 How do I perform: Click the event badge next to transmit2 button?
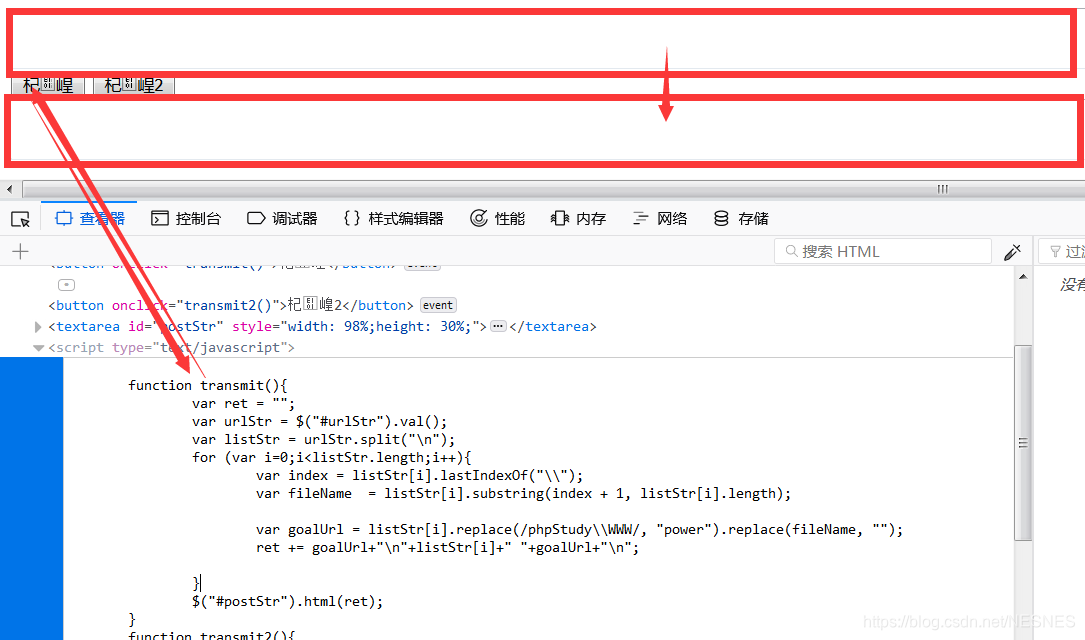coord(438,305)
